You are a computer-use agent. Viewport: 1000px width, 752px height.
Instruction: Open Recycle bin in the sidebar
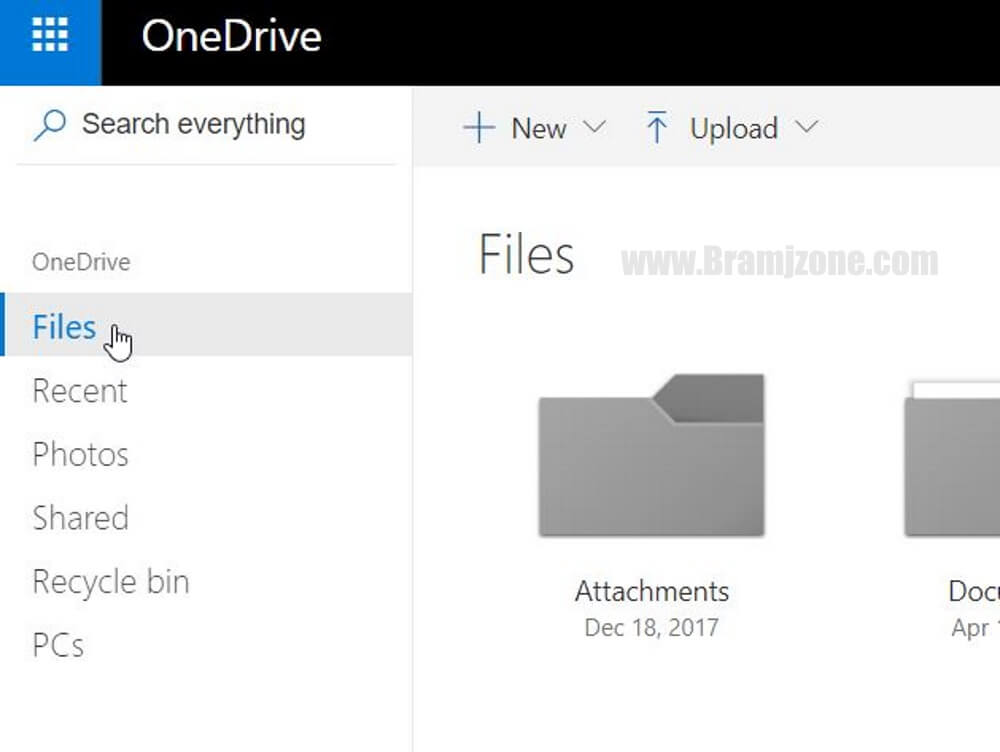pyautogui.click(x=111, y=582)
